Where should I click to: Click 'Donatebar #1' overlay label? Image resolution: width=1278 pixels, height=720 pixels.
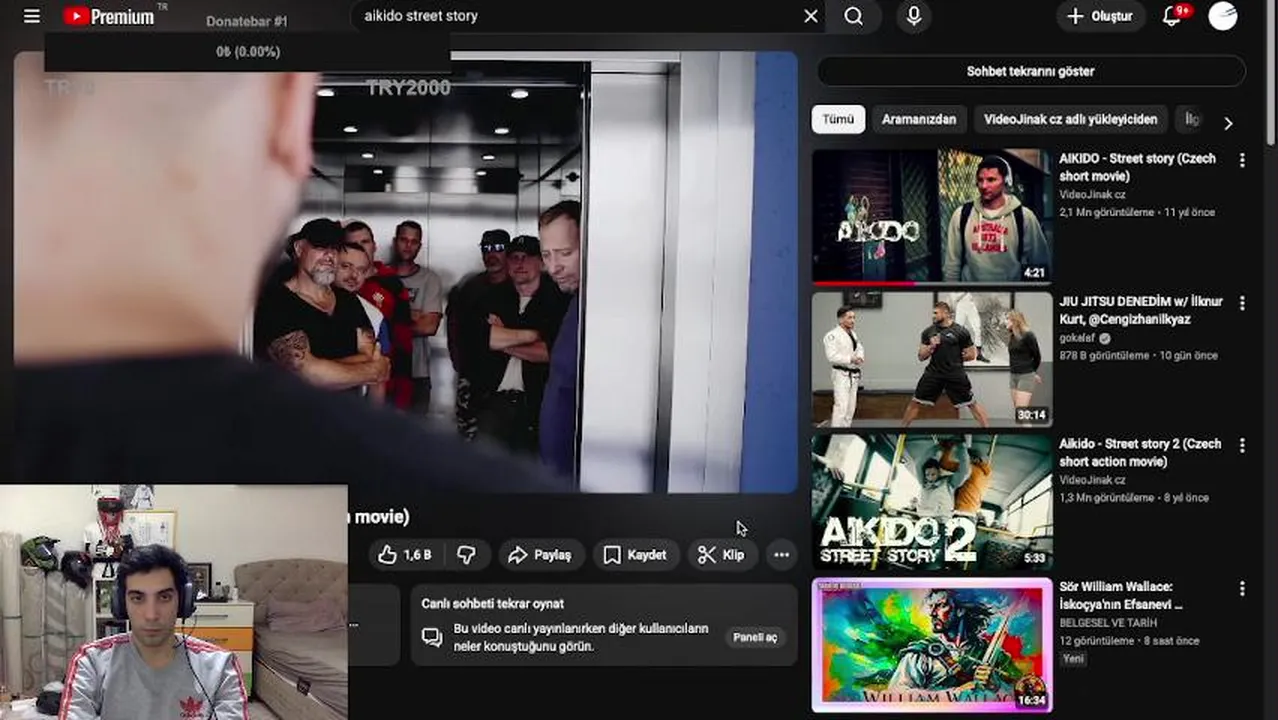tap(247, 21)
